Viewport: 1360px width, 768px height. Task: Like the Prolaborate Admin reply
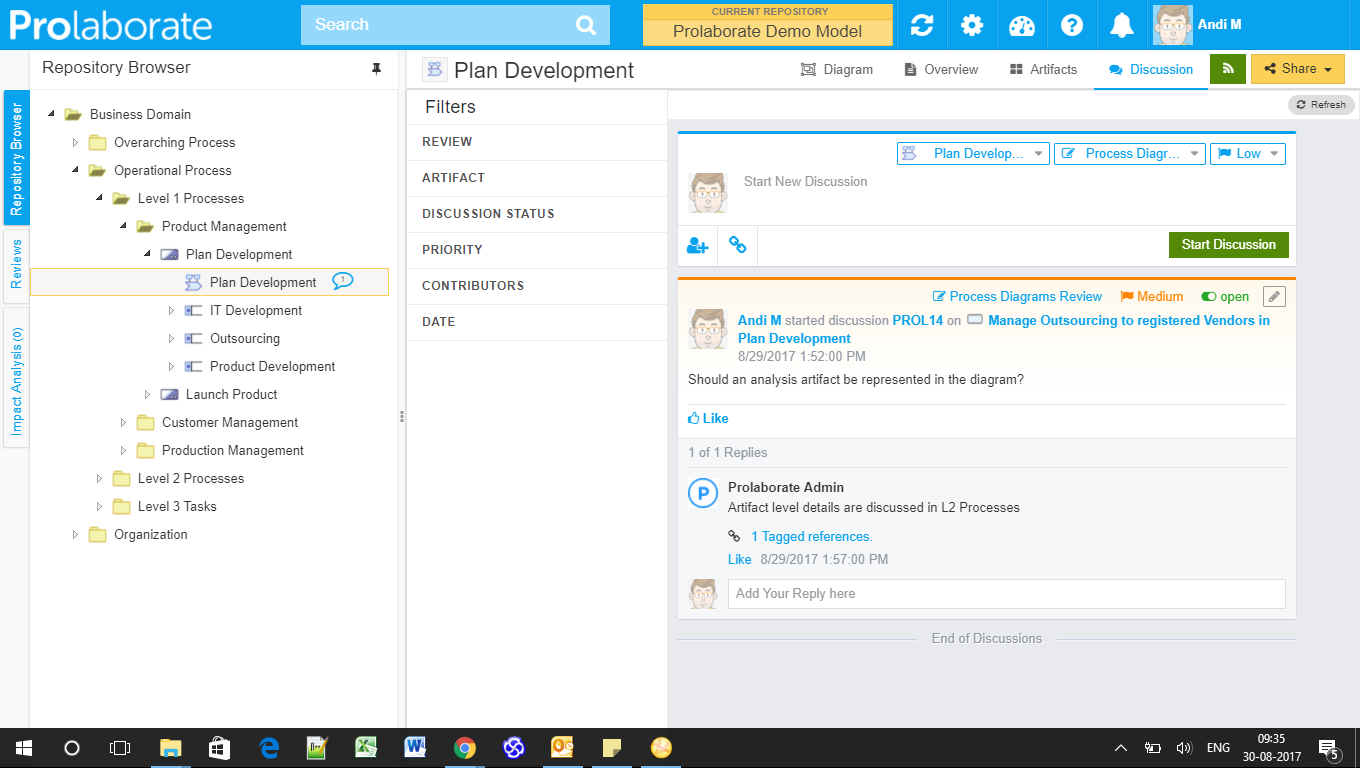click(x=740, y=559)
